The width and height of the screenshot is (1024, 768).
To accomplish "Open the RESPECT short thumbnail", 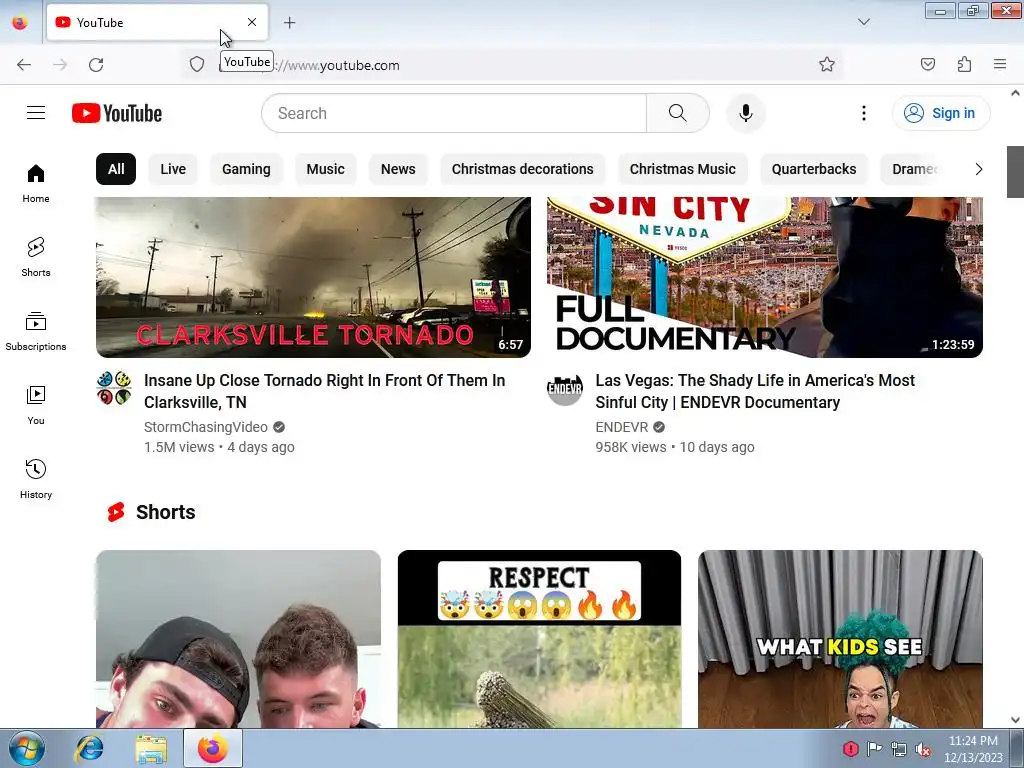I will [x=539, y=639].
